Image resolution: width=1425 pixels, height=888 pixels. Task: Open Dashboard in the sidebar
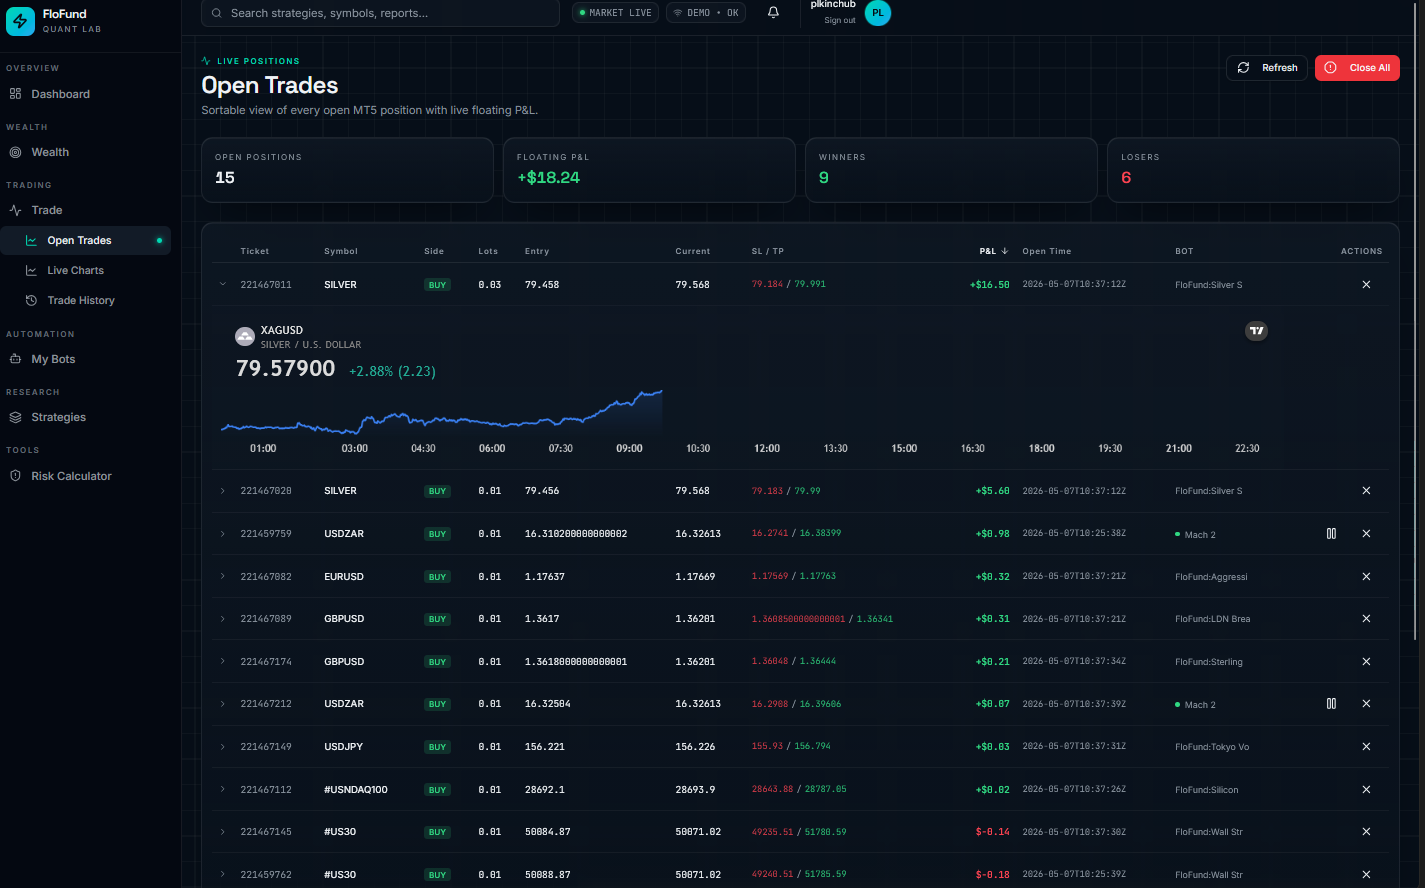[86, 94]
